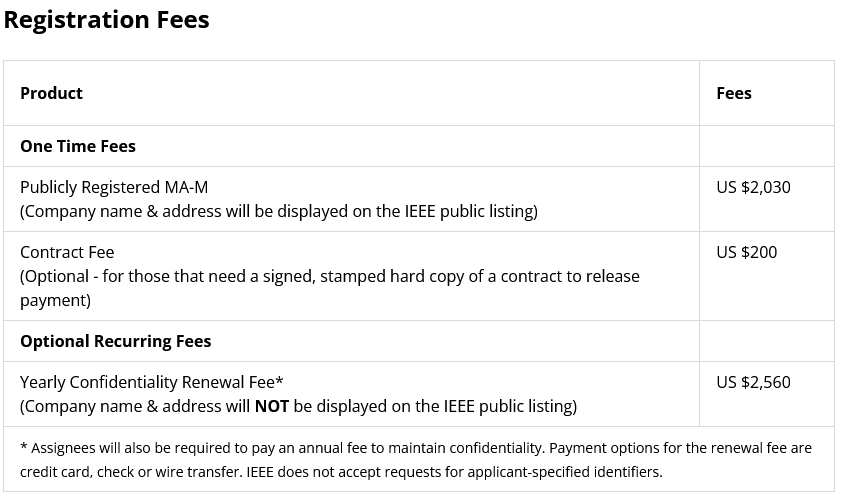Viewport: 849px width, 499px height.
Task: Click the 'will be displayed' note under MA-M
Action: click(x=279, y=211)
